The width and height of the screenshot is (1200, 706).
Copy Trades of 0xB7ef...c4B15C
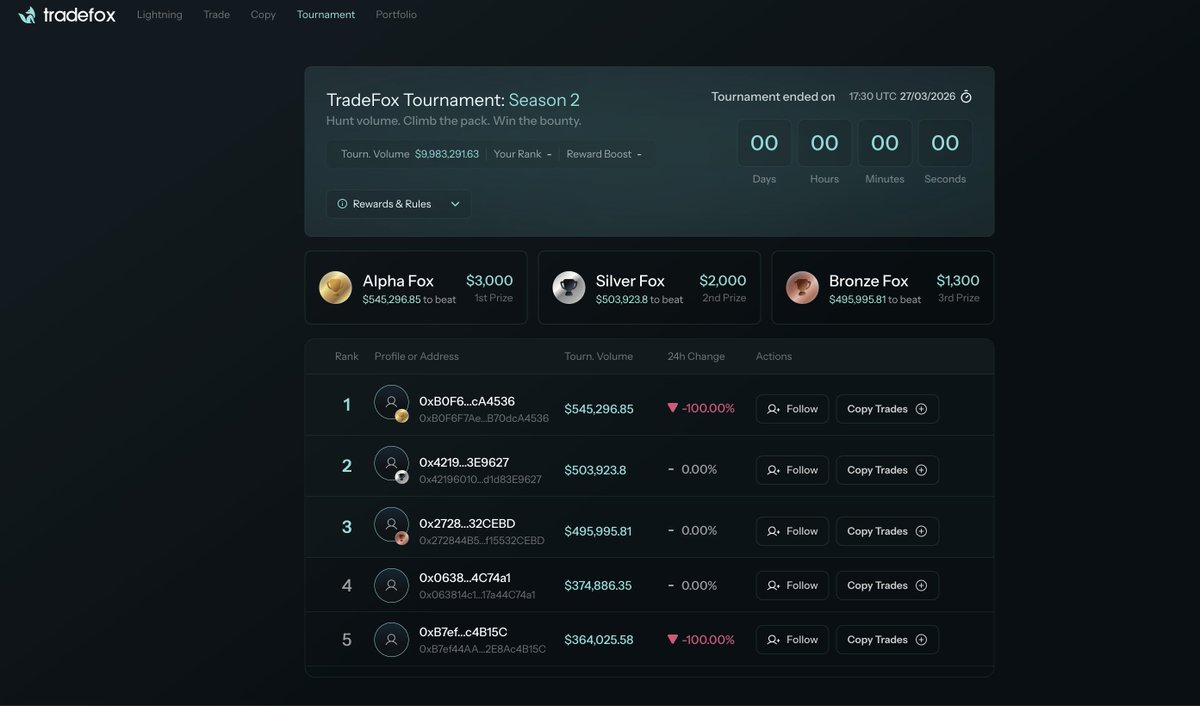(x=887, y=640)
